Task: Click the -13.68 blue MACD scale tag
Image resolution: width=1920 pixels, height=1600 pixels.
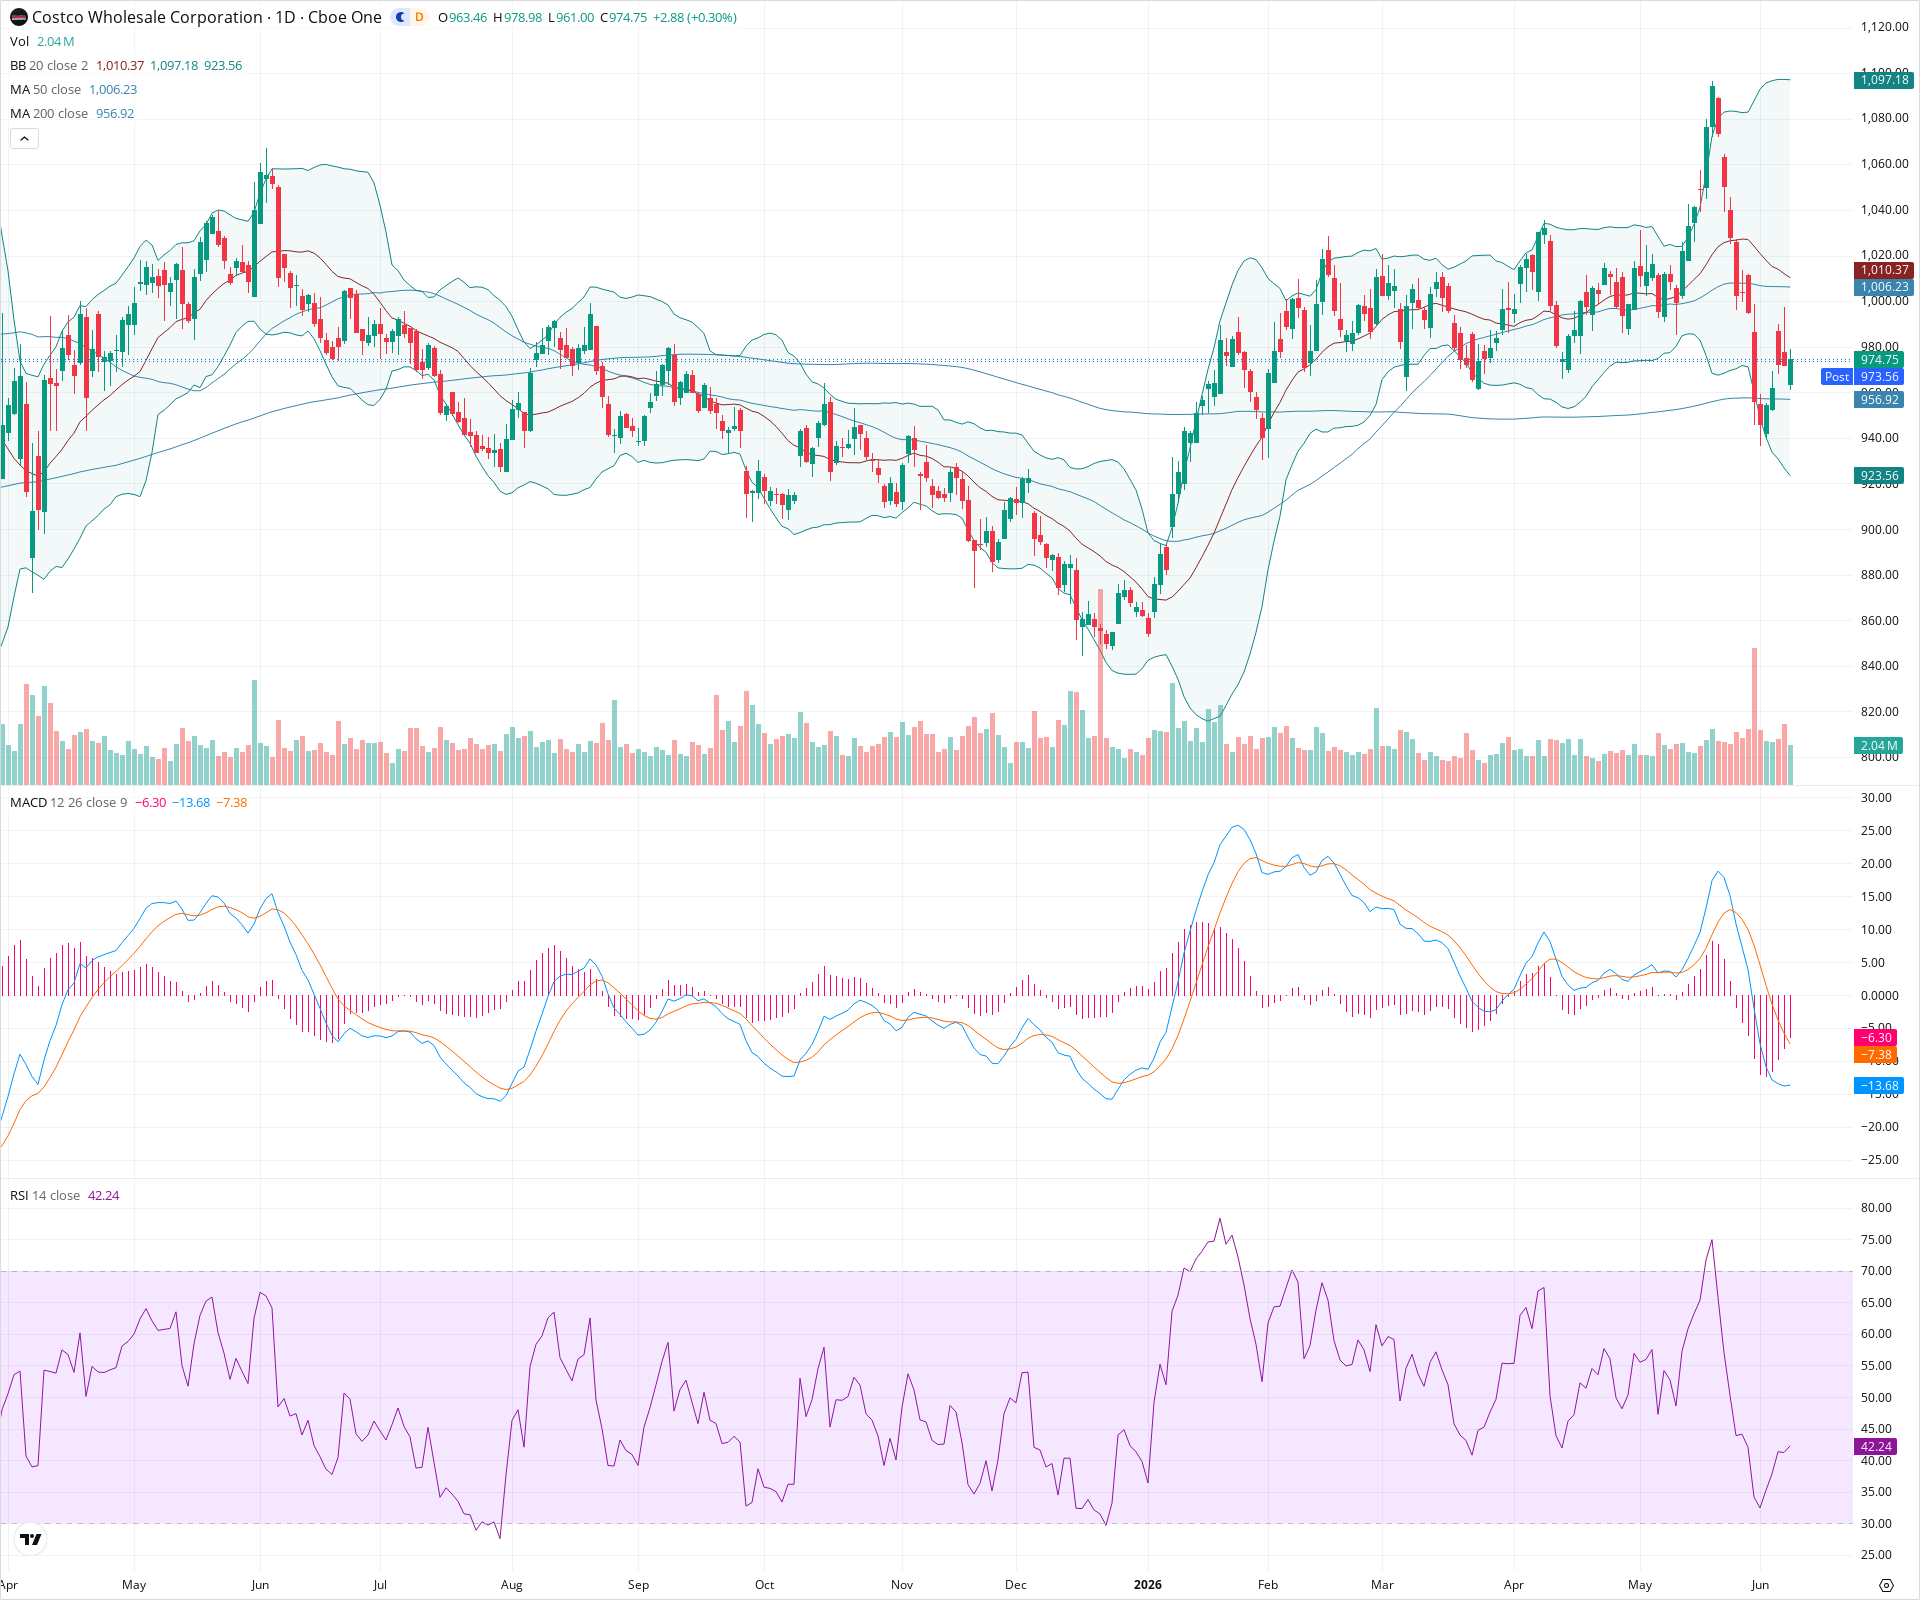Action: click(x=1879, y=1086)
